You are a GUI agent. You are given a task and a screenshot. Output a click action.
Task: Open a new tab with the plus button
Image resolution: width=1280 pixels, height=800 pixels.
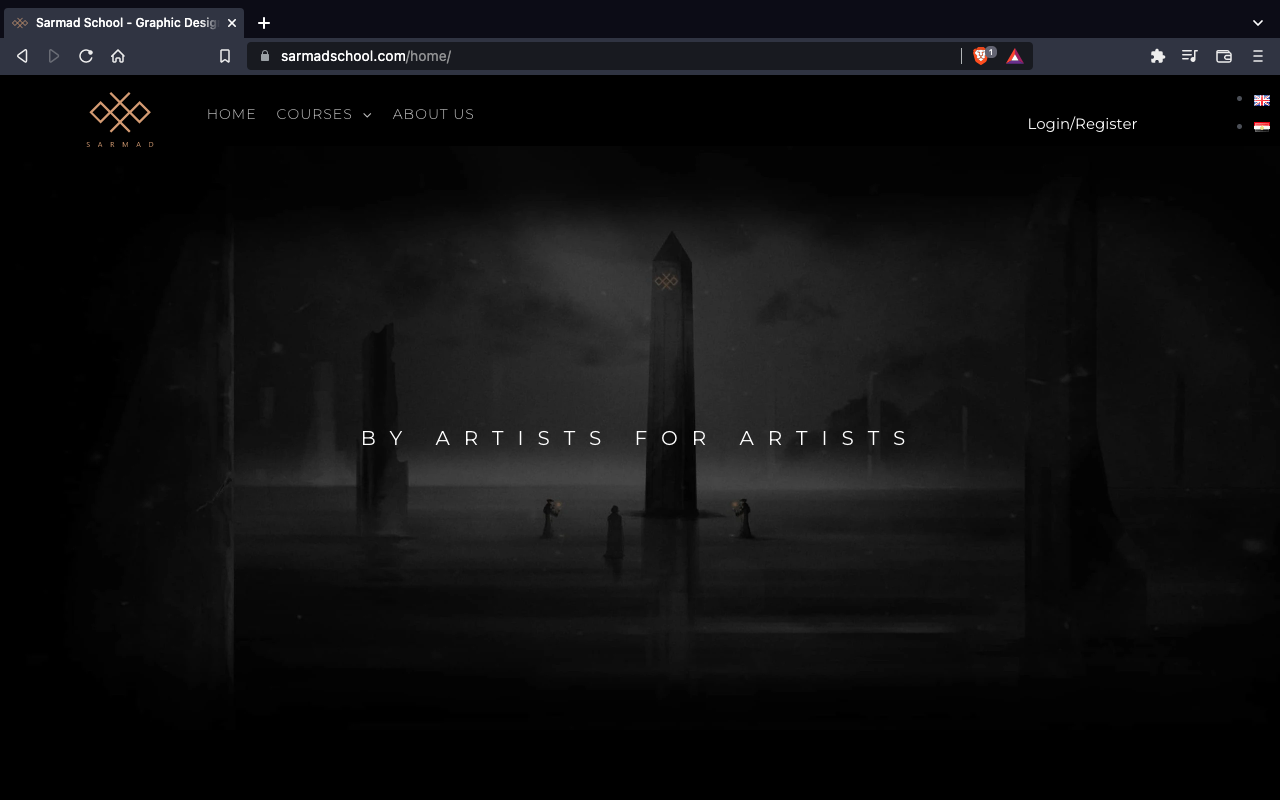[264, 22]
